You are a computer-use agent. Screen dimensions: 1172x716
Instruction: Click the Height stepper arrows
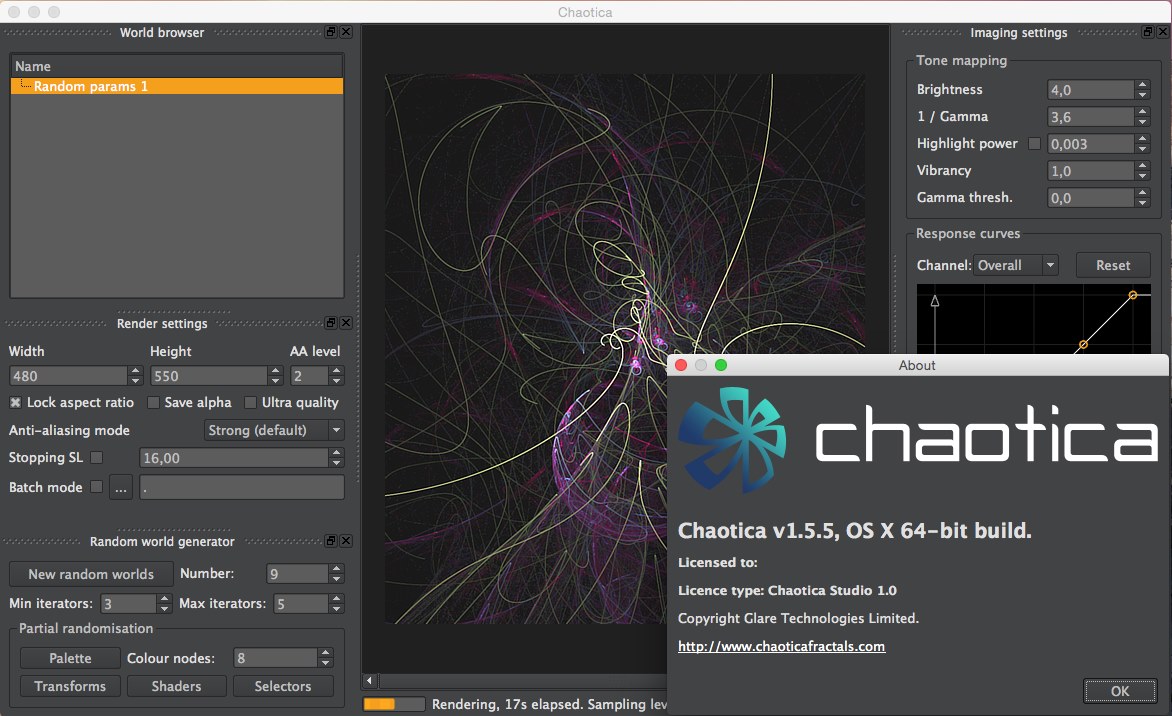[x=276, y=376]
